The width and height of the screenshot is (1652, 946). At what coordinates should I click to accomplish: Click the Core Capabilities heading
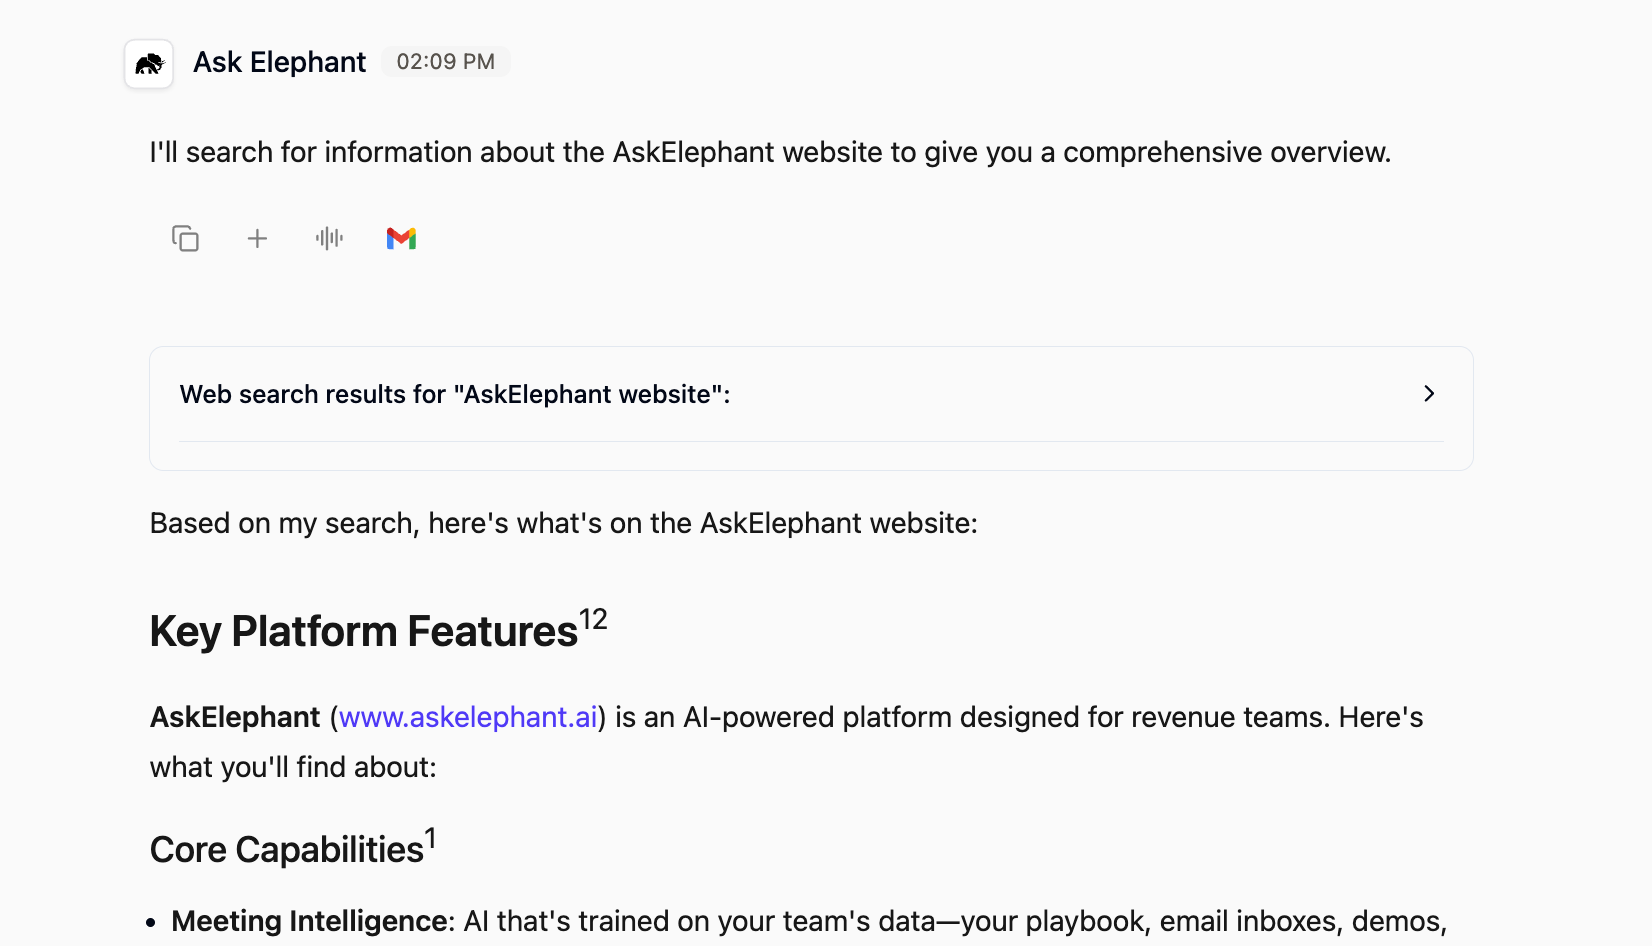click(287, 850)
